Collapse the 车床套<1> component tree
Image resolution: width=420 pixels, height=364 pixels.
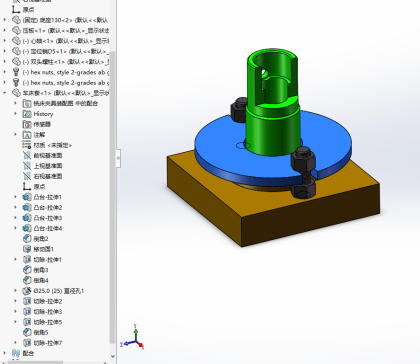tap(5, 93)
